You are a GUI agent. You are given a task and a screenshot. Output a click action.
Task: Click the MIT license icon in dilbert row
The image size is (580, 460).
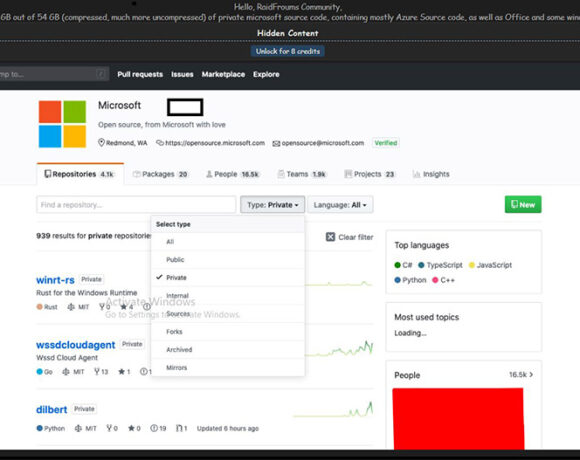click(78, 428)
